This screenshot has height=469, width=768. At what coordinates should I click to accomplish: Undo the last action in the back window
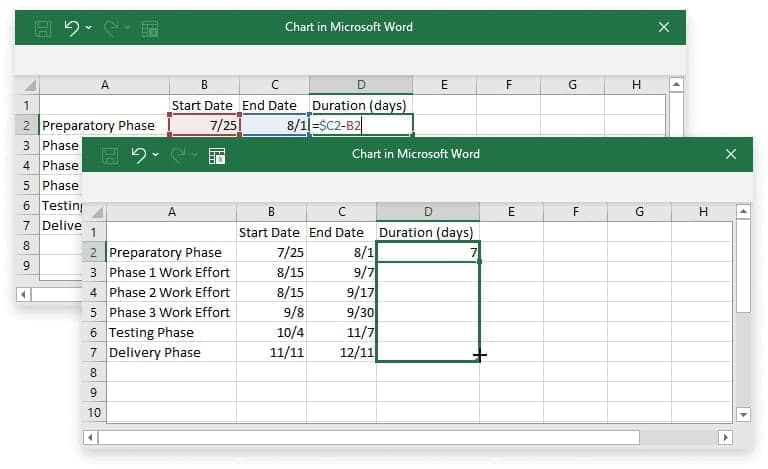72,28
